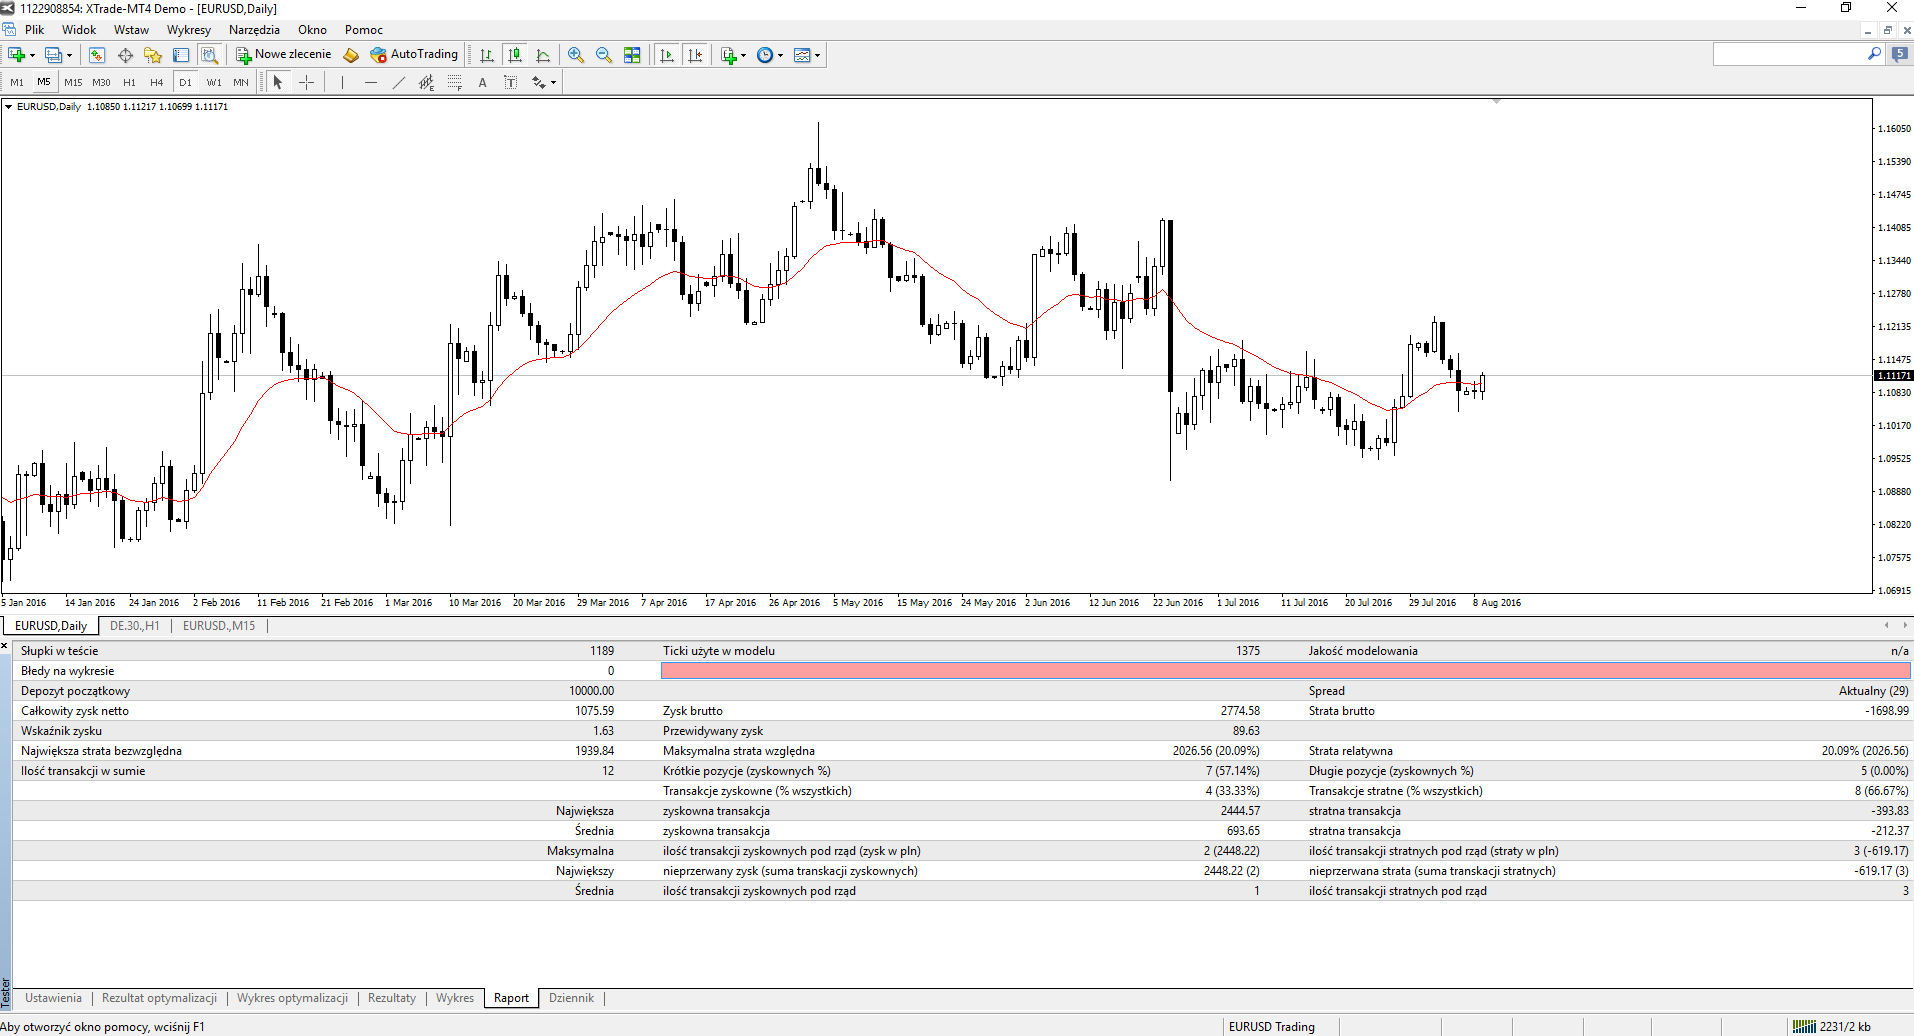Click the zoom out magnifier icon
The image size is (1914, 1036).
click(604, 55)
